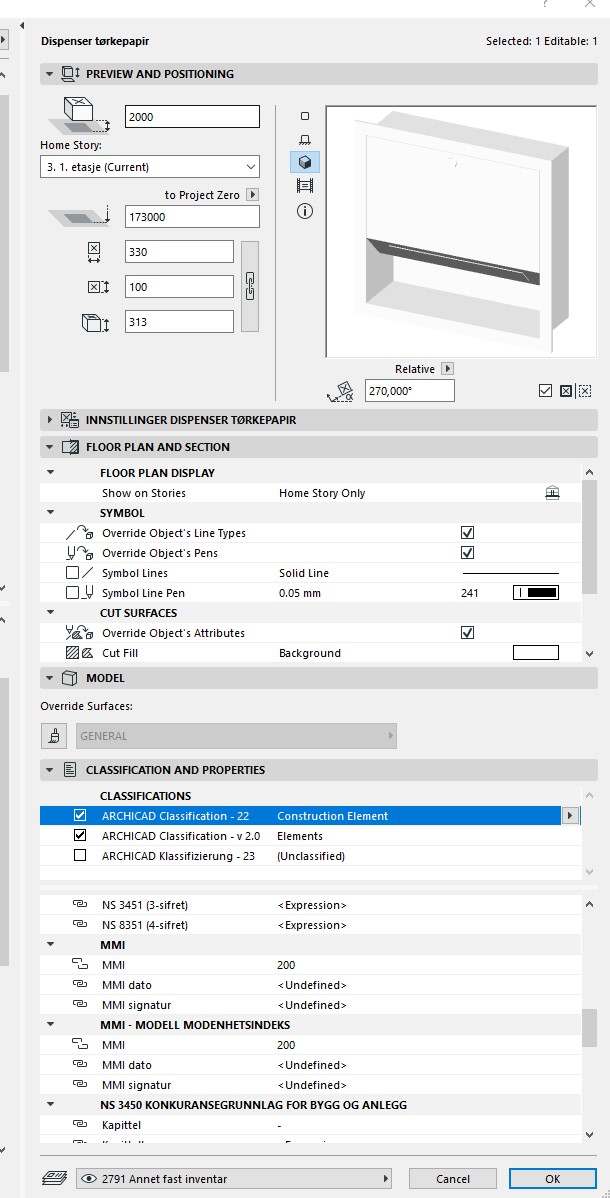Check ARCHICAD Klassifizierung - 23 checkbox
Screen dimensions: 610x1198
[80, 856]
